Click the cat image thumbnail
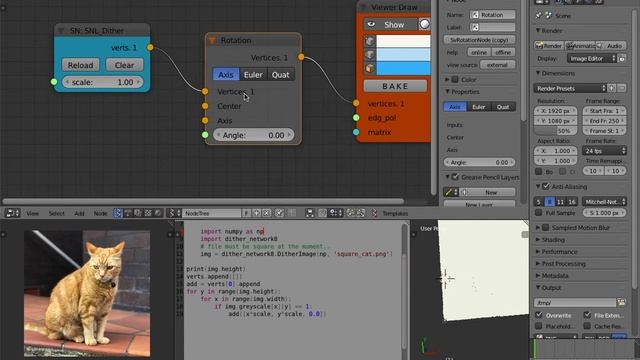Screen dimensions: 640x360 pyautogui.click(x=87, y=293)
